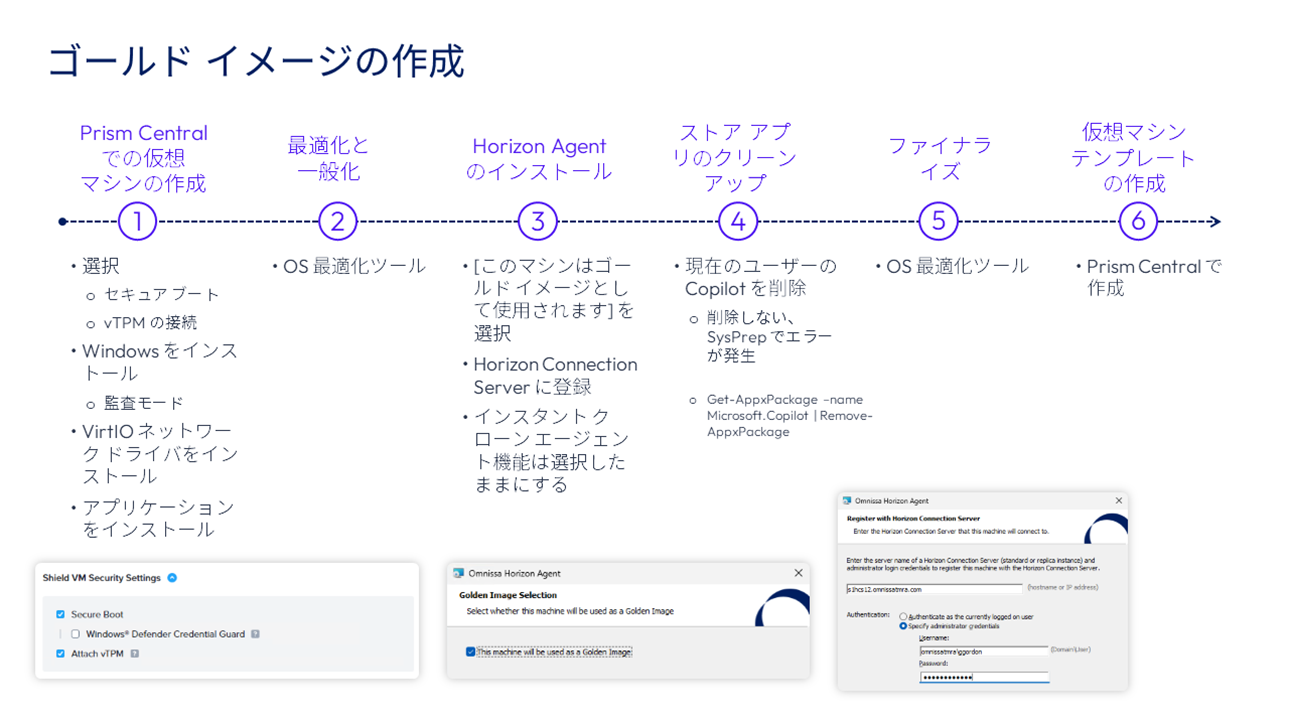Click the slide title ゴールド イメージの作成

tap(256, 61)
